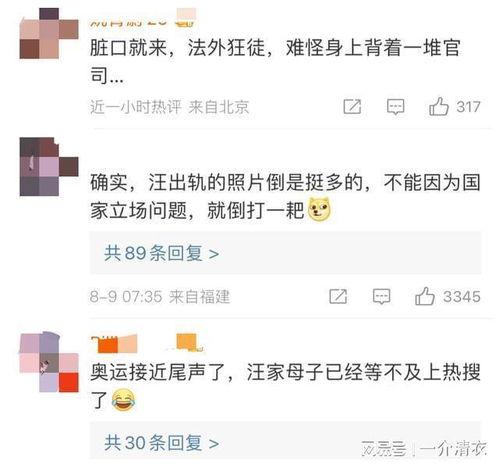Tap the third commenter's username
The image size is (499, 467).
(x=114, y=344)
